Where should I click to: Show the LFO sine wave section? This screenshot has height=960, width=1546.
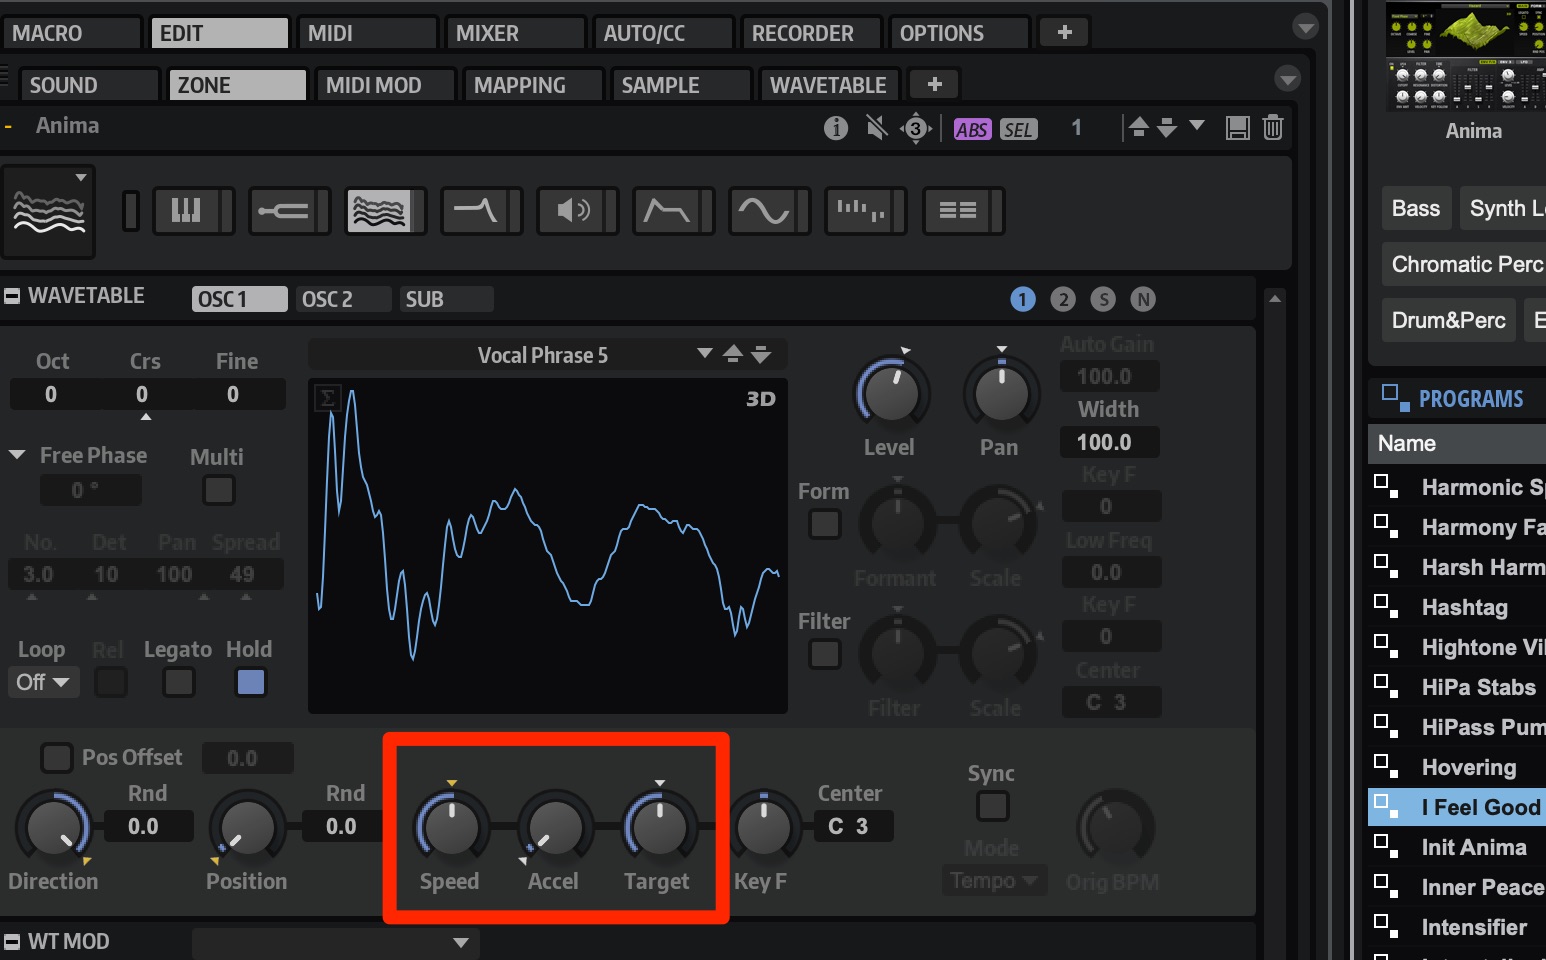tap(763, 210)
